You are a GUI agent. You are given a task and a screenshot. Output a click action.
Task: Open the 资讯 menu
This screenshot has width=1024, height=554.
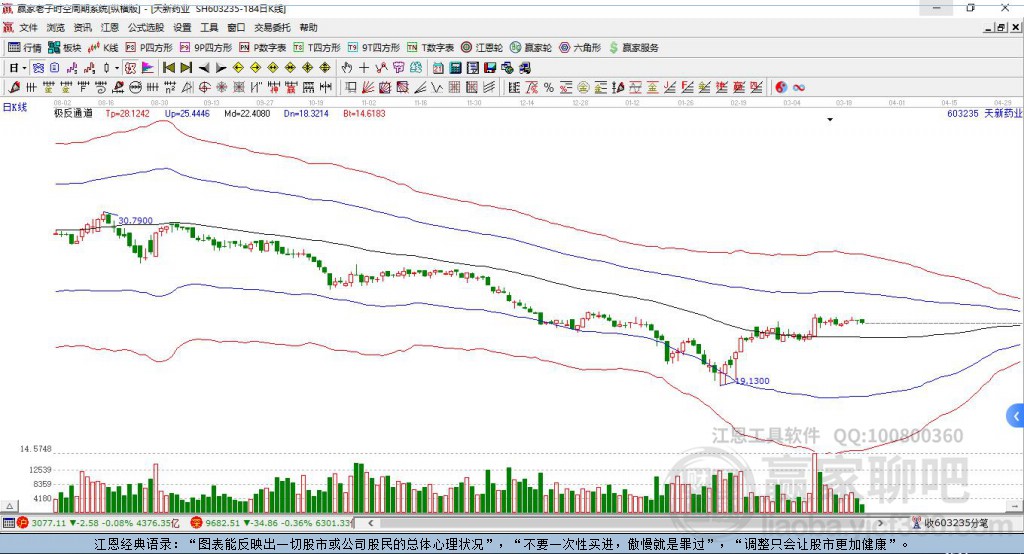click(82, 27)
